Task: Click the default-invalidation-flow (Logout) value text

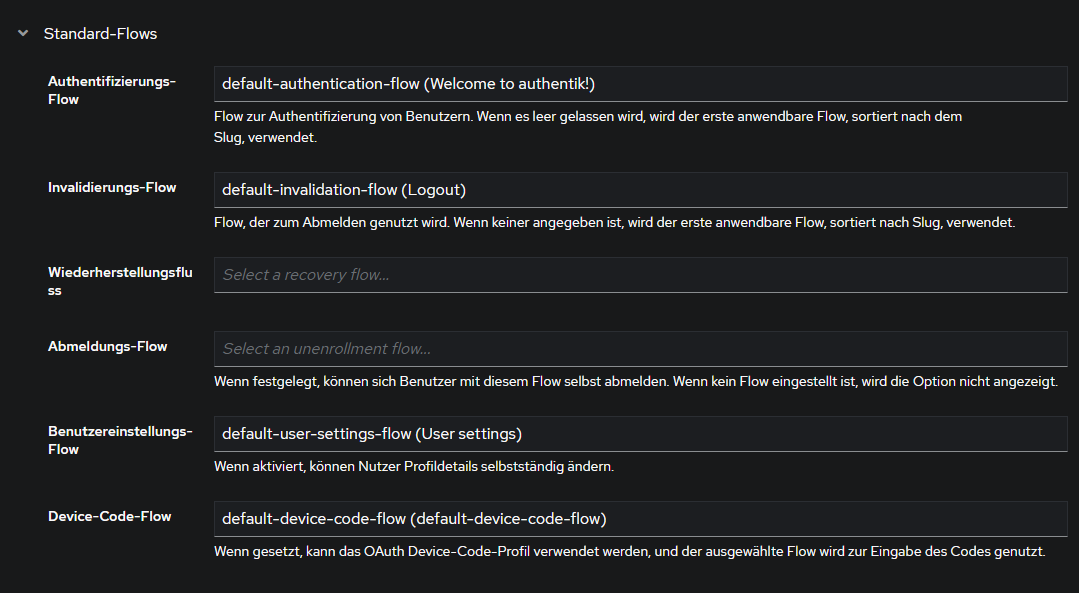Action: (x=344, y=190)
